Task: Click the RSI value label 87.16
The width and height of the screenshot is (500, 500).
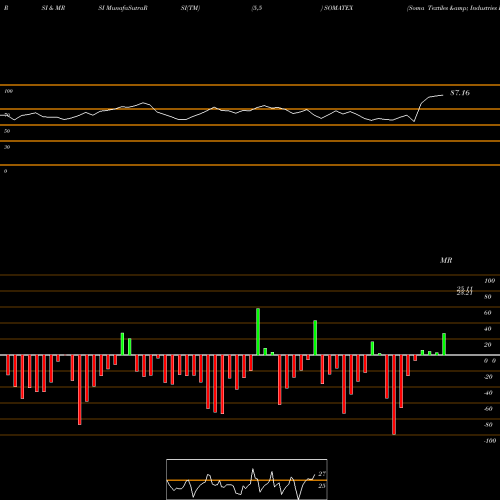Action: point(460,93)
